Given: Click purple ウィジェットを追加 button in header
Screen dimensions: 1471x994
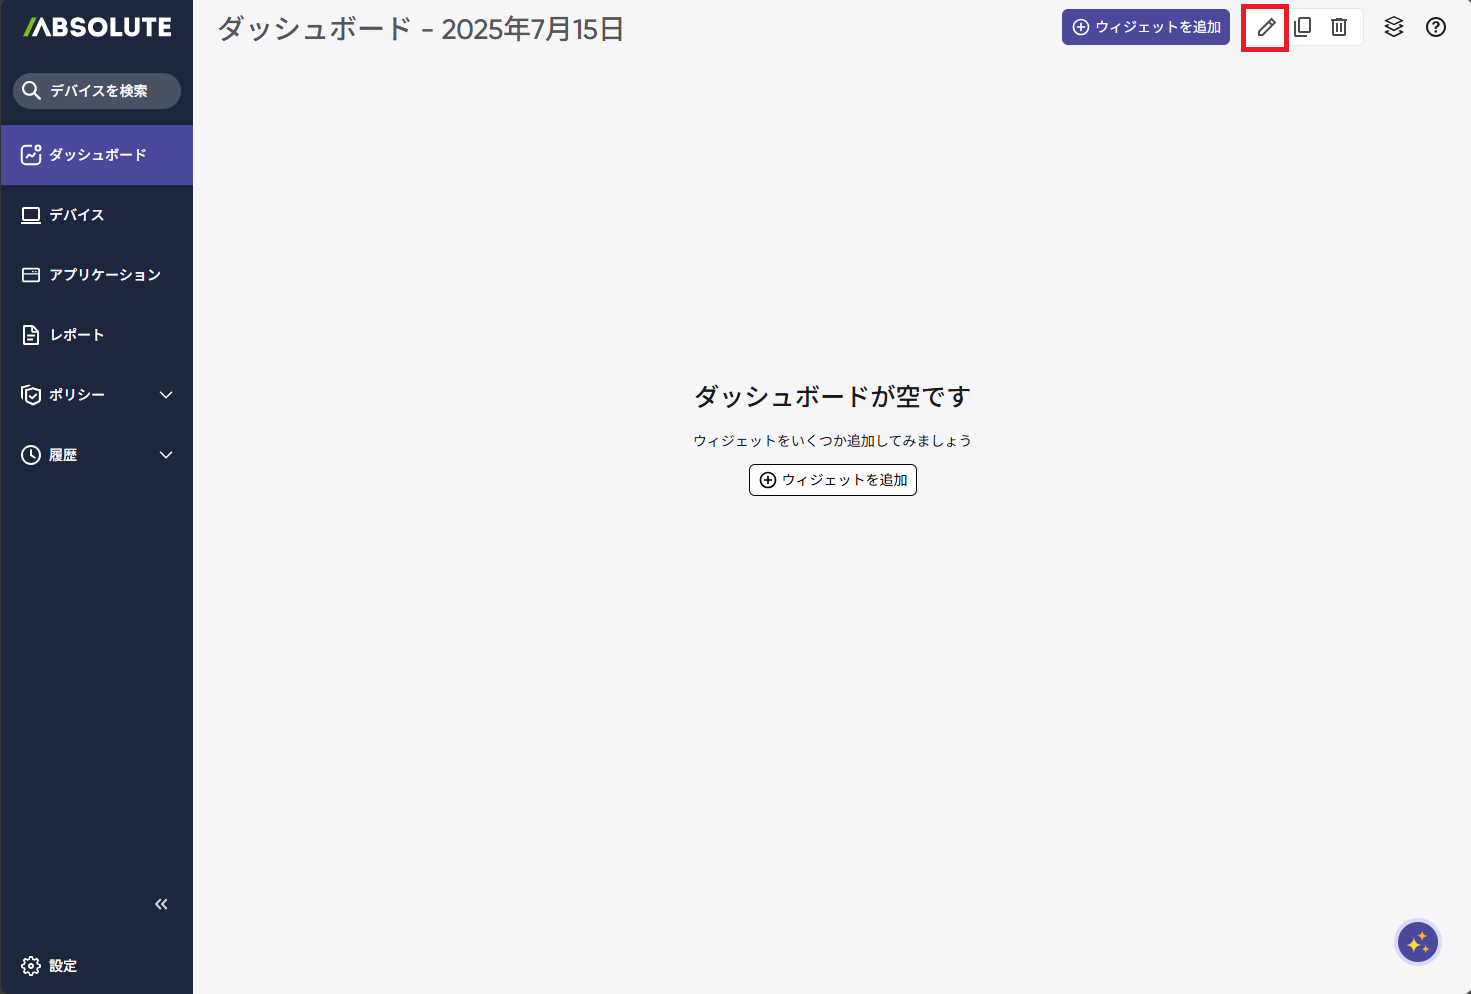Looking at the screenshot, I should (1146, 28).
